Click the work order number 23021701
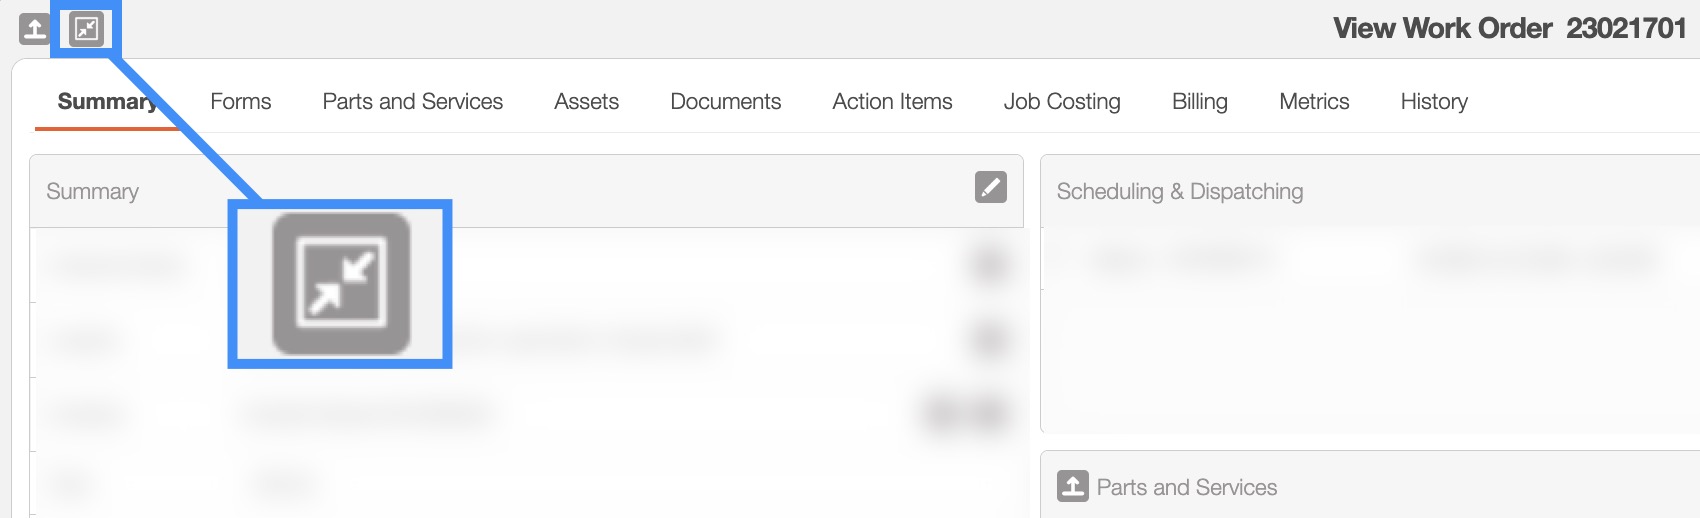 coord(1625,28)
